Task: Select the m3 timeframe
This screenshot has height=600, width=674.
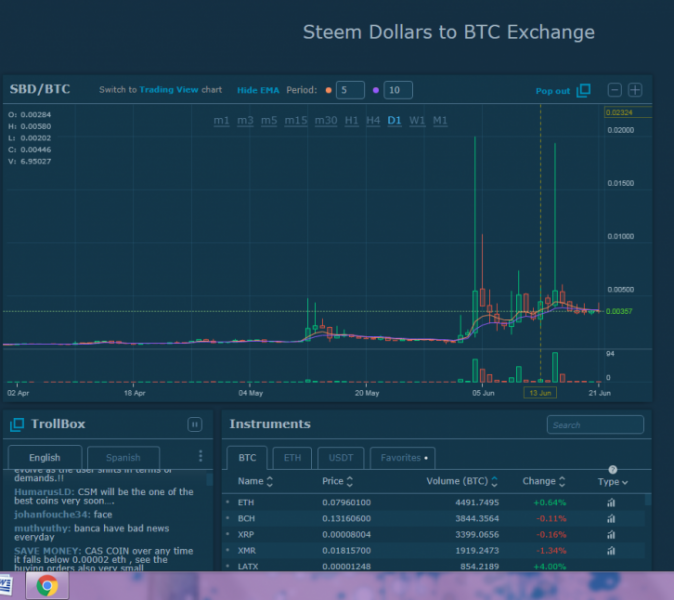Action: point(245,121)
